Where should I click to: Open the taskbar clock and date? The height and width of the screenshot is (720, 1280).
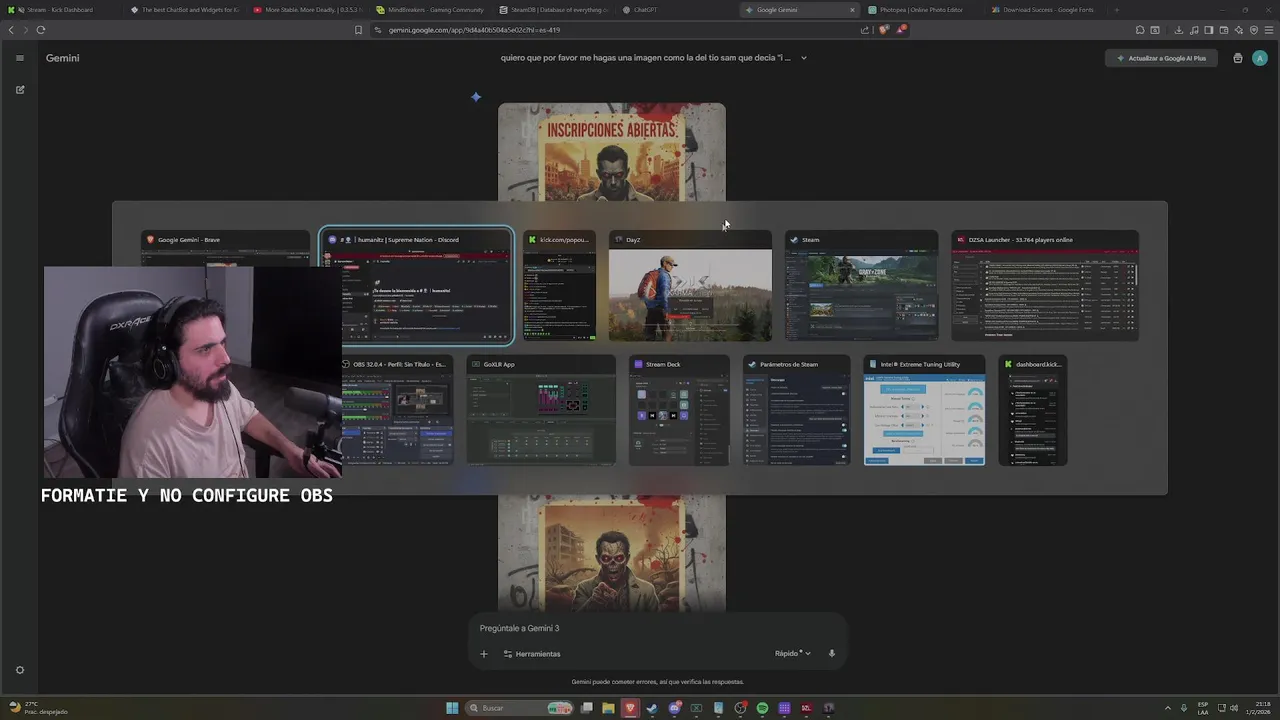pyautogui.click(x=1259, y=708)
